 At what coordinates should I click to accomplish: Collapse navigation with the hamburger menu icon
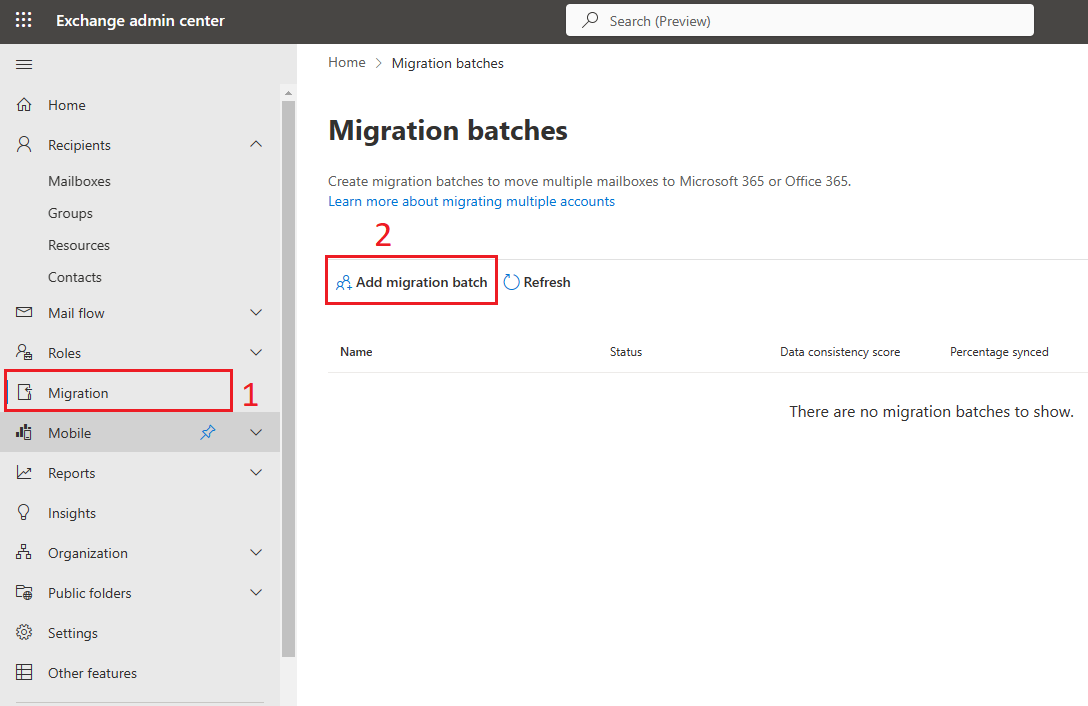coord(24,65)
